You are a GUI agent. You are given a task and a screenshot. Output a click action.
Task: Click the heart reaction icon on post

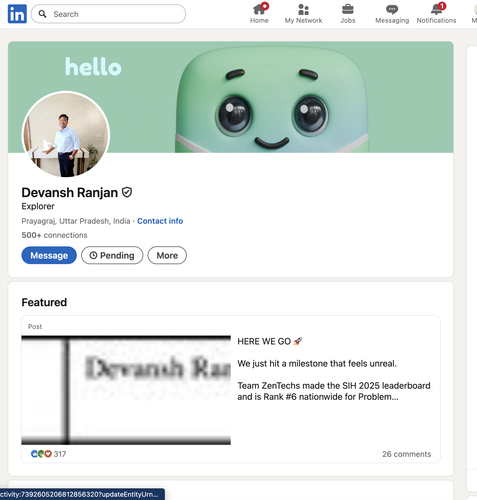click(48, 454)
